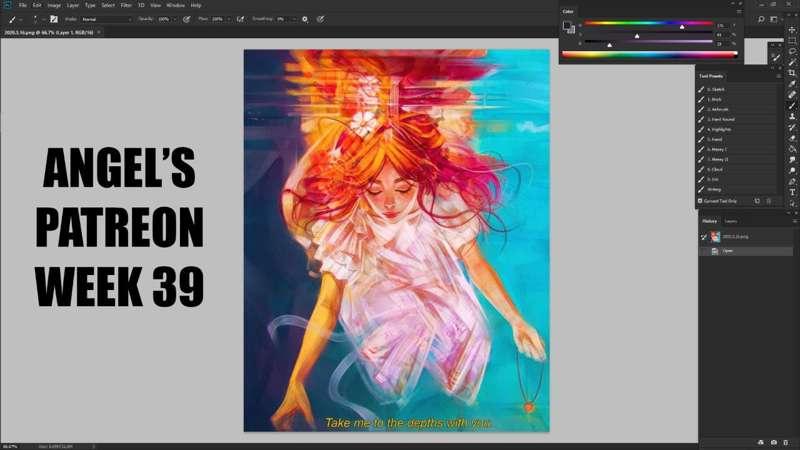Open brush tool preset picker icon
This screenshot has width=800, height=450.
click(12, 19)
